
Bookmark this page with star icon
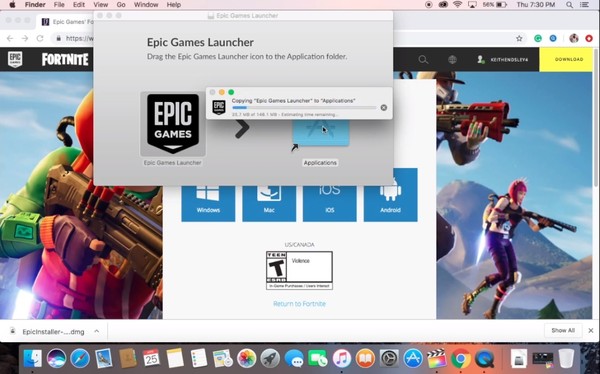(519, 38)
